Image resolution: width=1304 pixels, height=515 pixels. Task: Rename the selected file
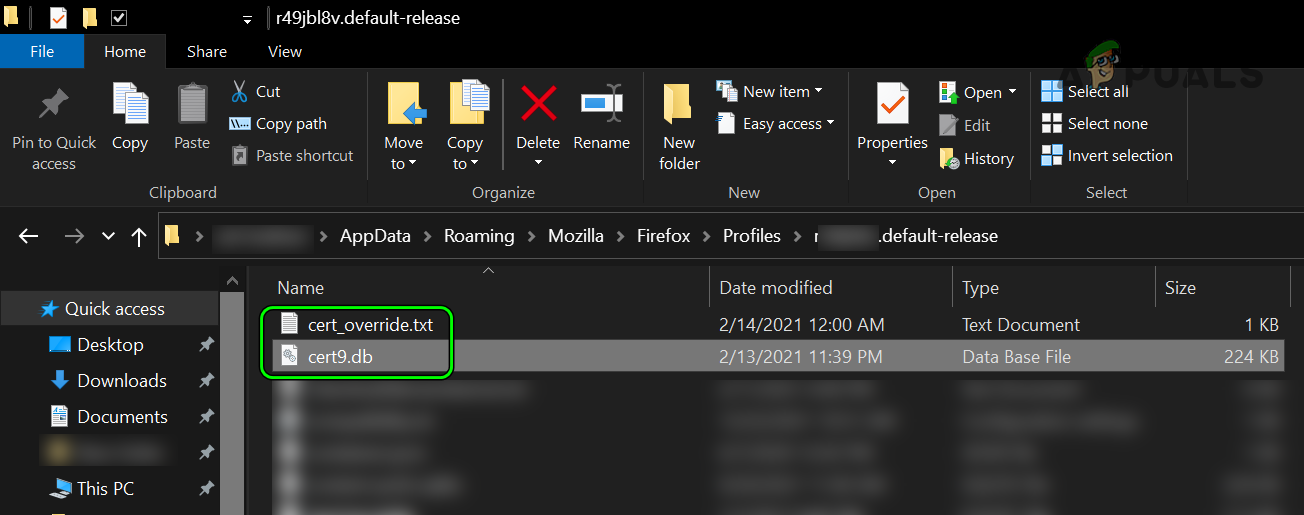click(x=601, y=118)
